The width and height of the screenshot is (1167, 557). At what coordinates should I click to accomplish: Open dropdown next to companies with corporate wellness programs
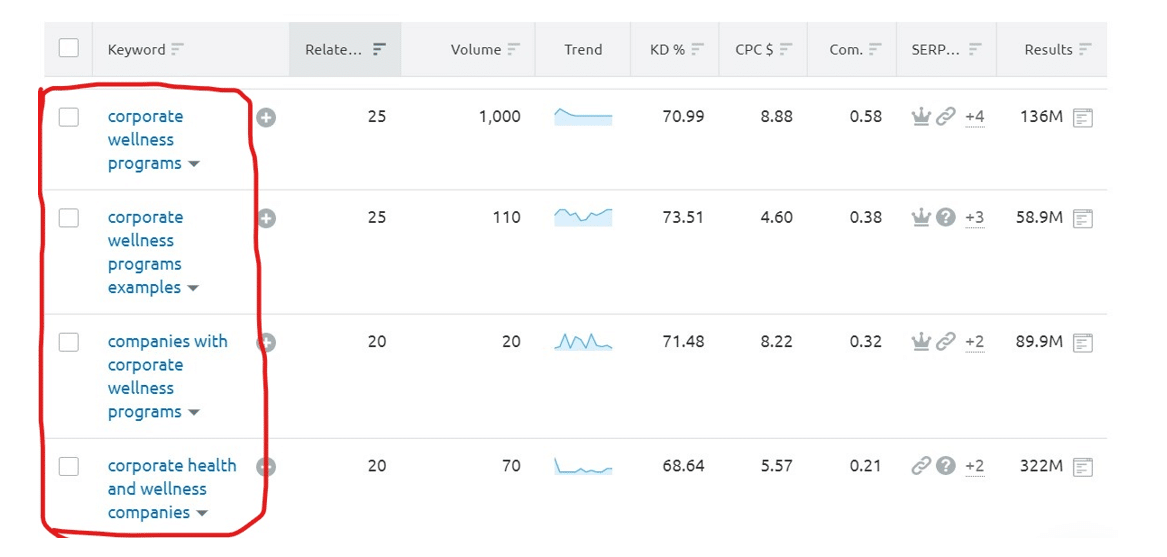tap(193, 413)
